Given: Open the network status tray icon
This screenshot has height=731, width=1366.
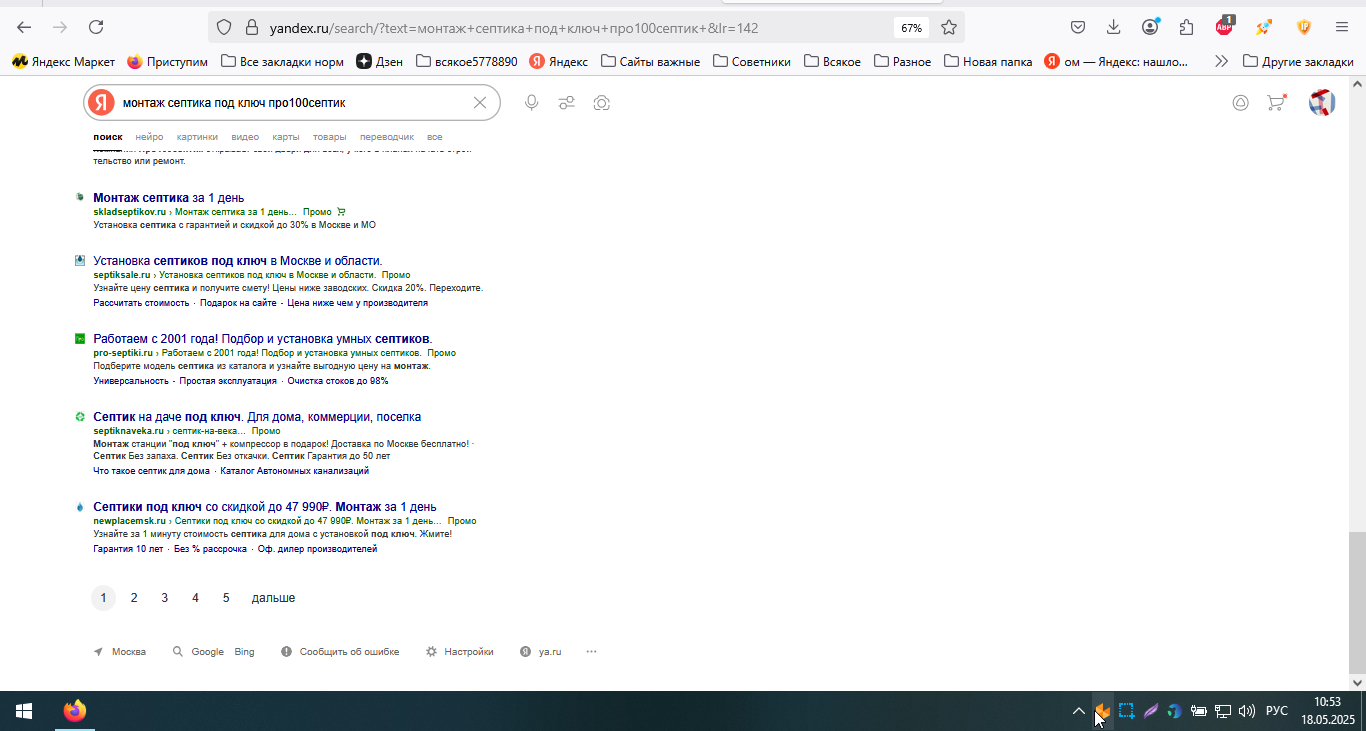Looking at the screenshot, I should tap(1222, 711).
